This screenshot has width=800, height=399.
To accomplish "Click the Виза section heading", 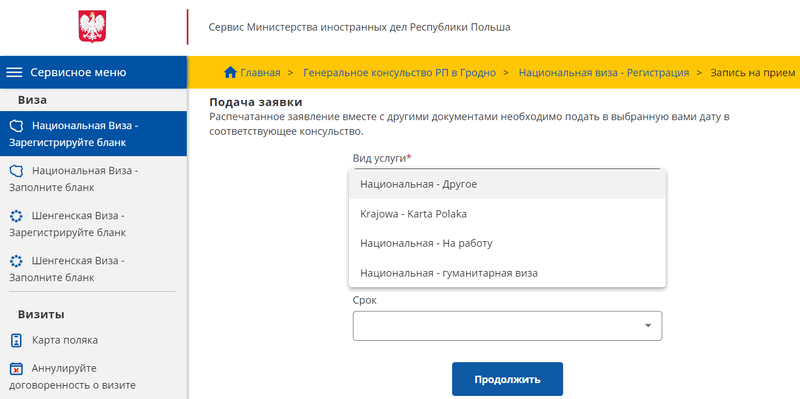I will point(32,100).
